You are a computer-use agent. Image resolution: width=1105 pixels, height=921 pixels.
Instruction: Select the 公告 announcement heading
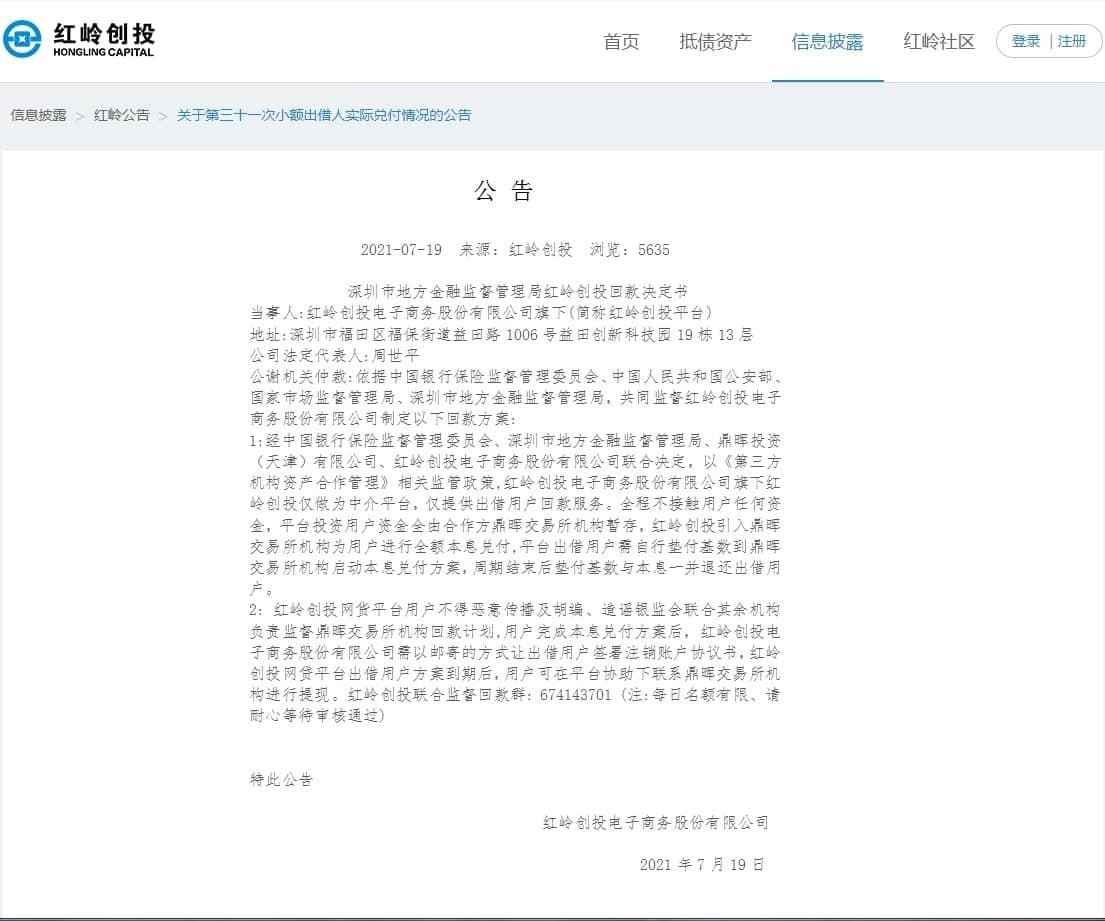[x=503, y=190]
